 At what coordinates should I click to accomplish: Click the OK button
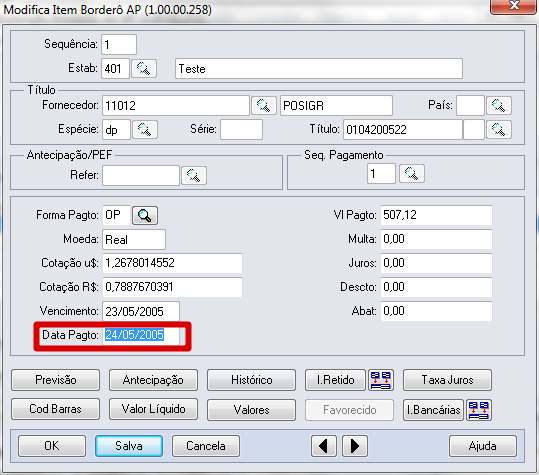[x=52, y=446]
